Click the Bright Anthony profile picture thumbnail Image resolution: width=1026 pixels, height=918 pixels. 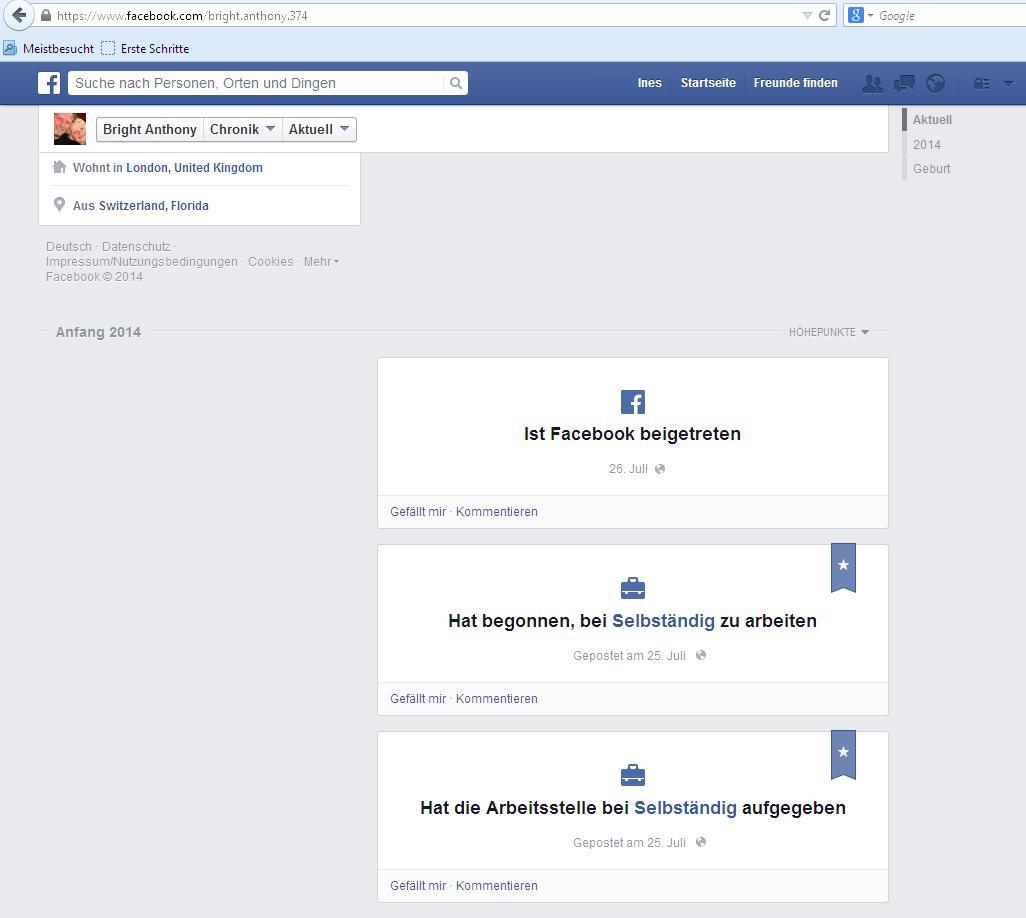click(70, 129)
